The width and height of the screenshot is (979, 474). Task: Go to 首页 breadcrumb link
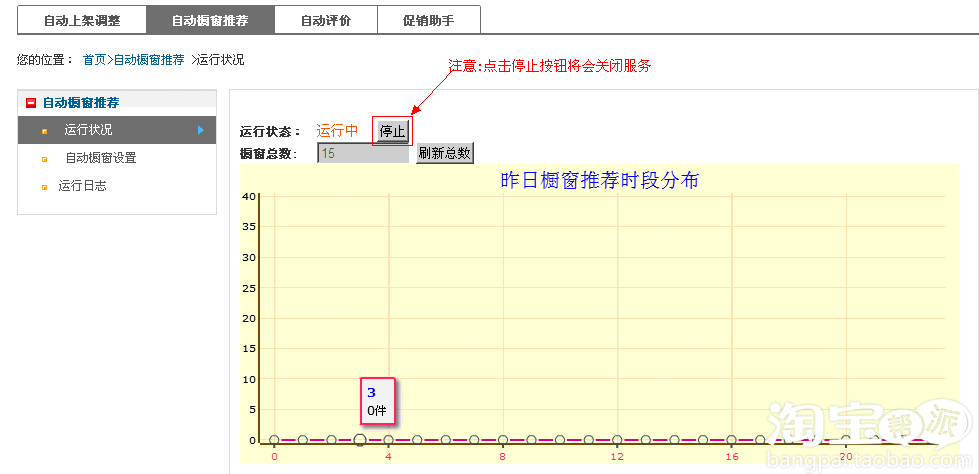pyautogui.click(x=94, y=60)
